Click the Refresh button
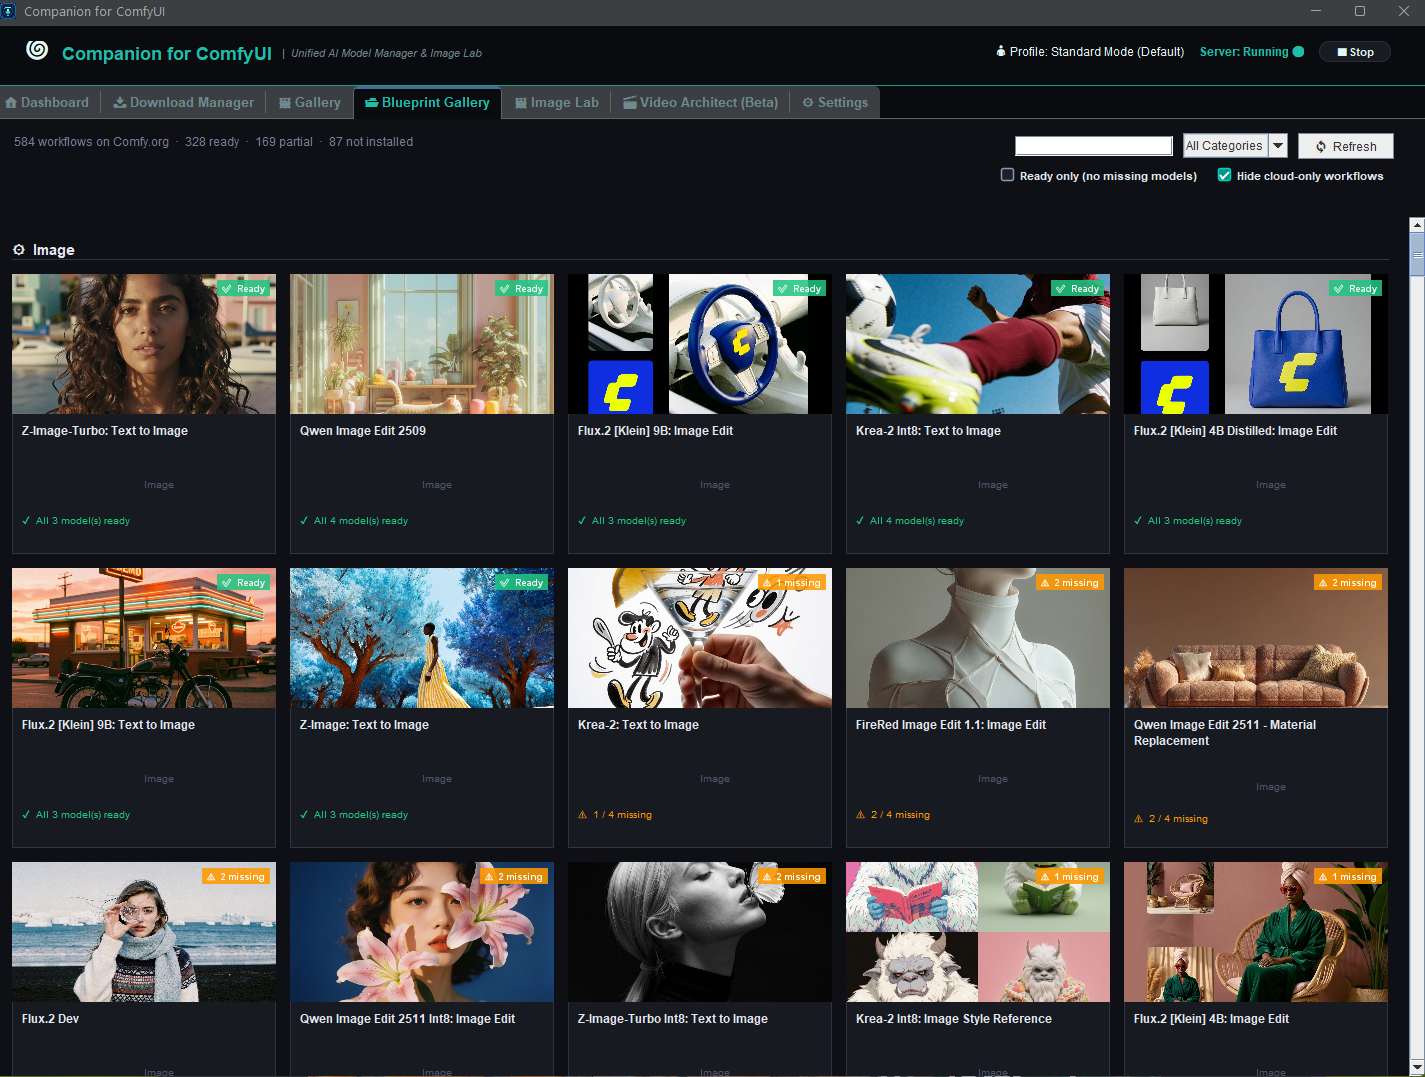 1345,146
